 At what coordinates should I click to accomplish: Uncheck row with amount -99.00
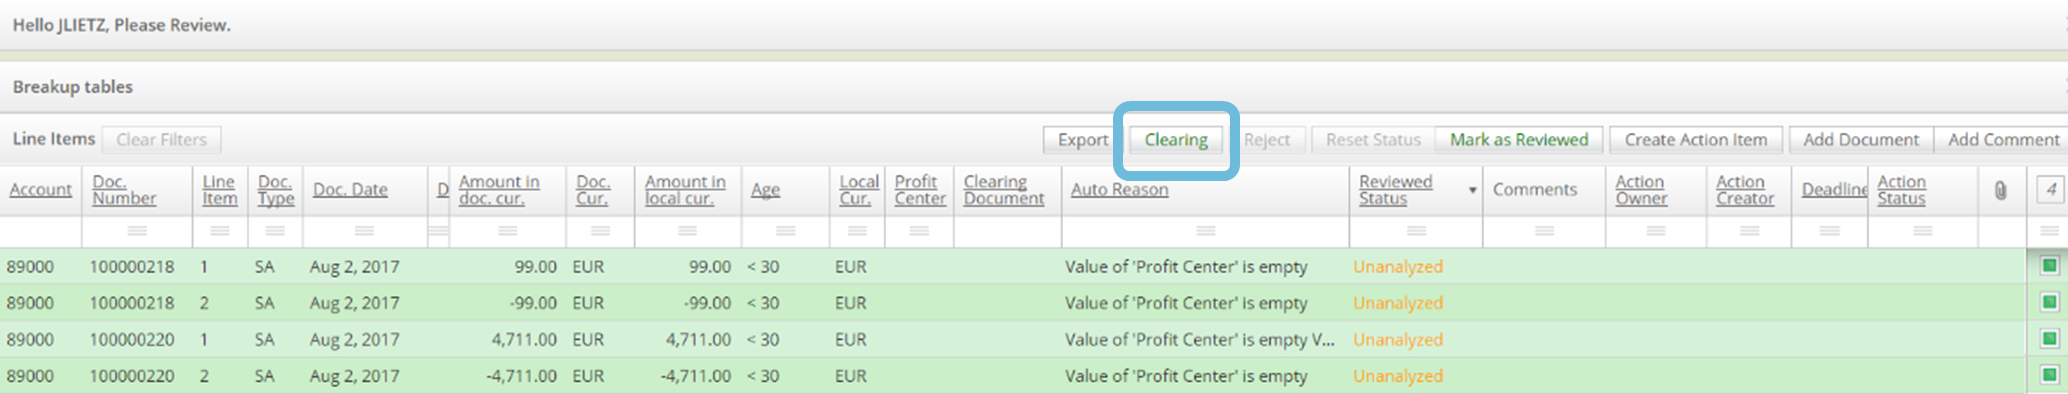[x=2049, y=302]
